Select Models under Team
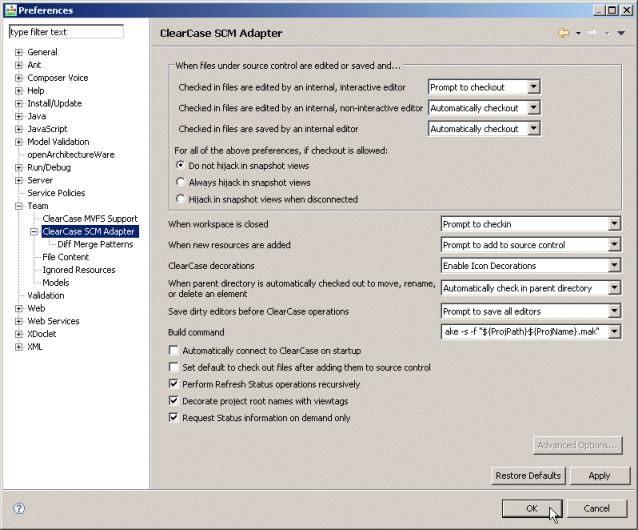 pyautogui.click(x=56, y=283)
